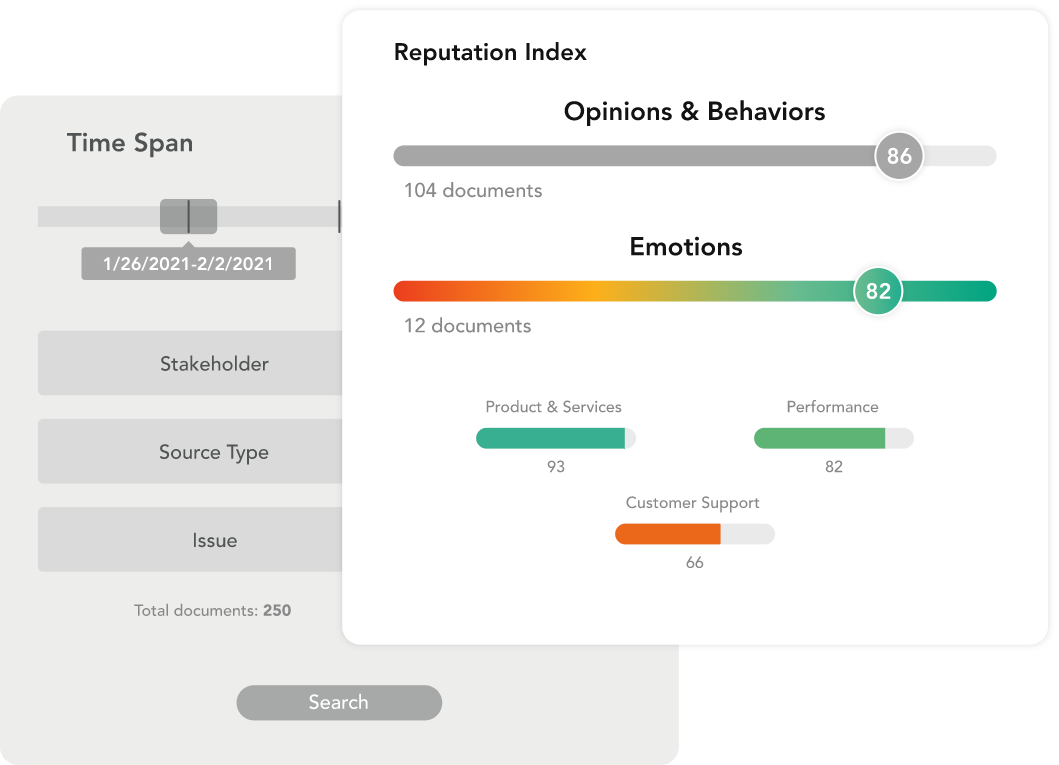
Task: Click the Time Span track left of handle
Action: (99, 217)
